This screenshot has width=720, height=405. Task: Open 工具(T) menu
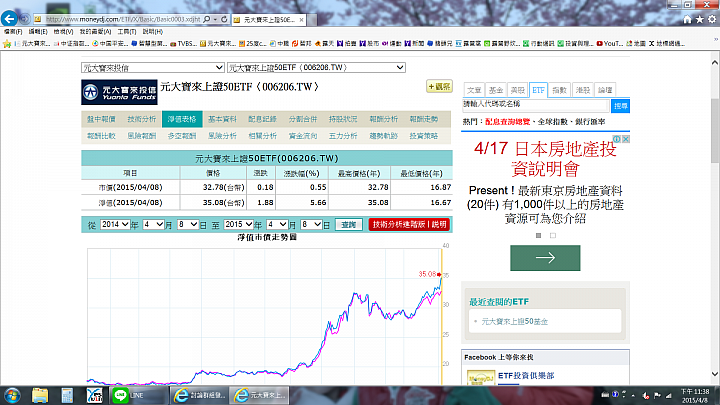coord(127,32)
